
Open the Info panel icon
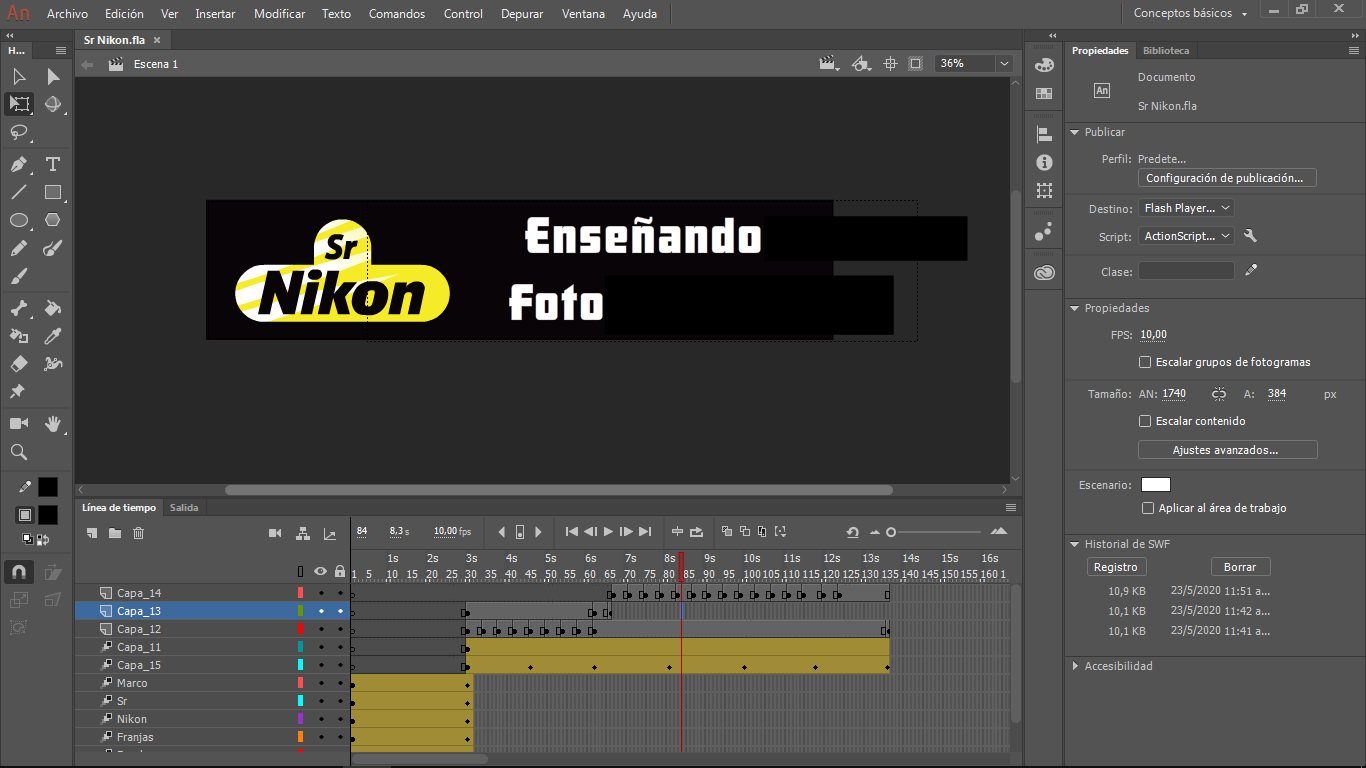pyautogui.click(x=1044, y=162)
